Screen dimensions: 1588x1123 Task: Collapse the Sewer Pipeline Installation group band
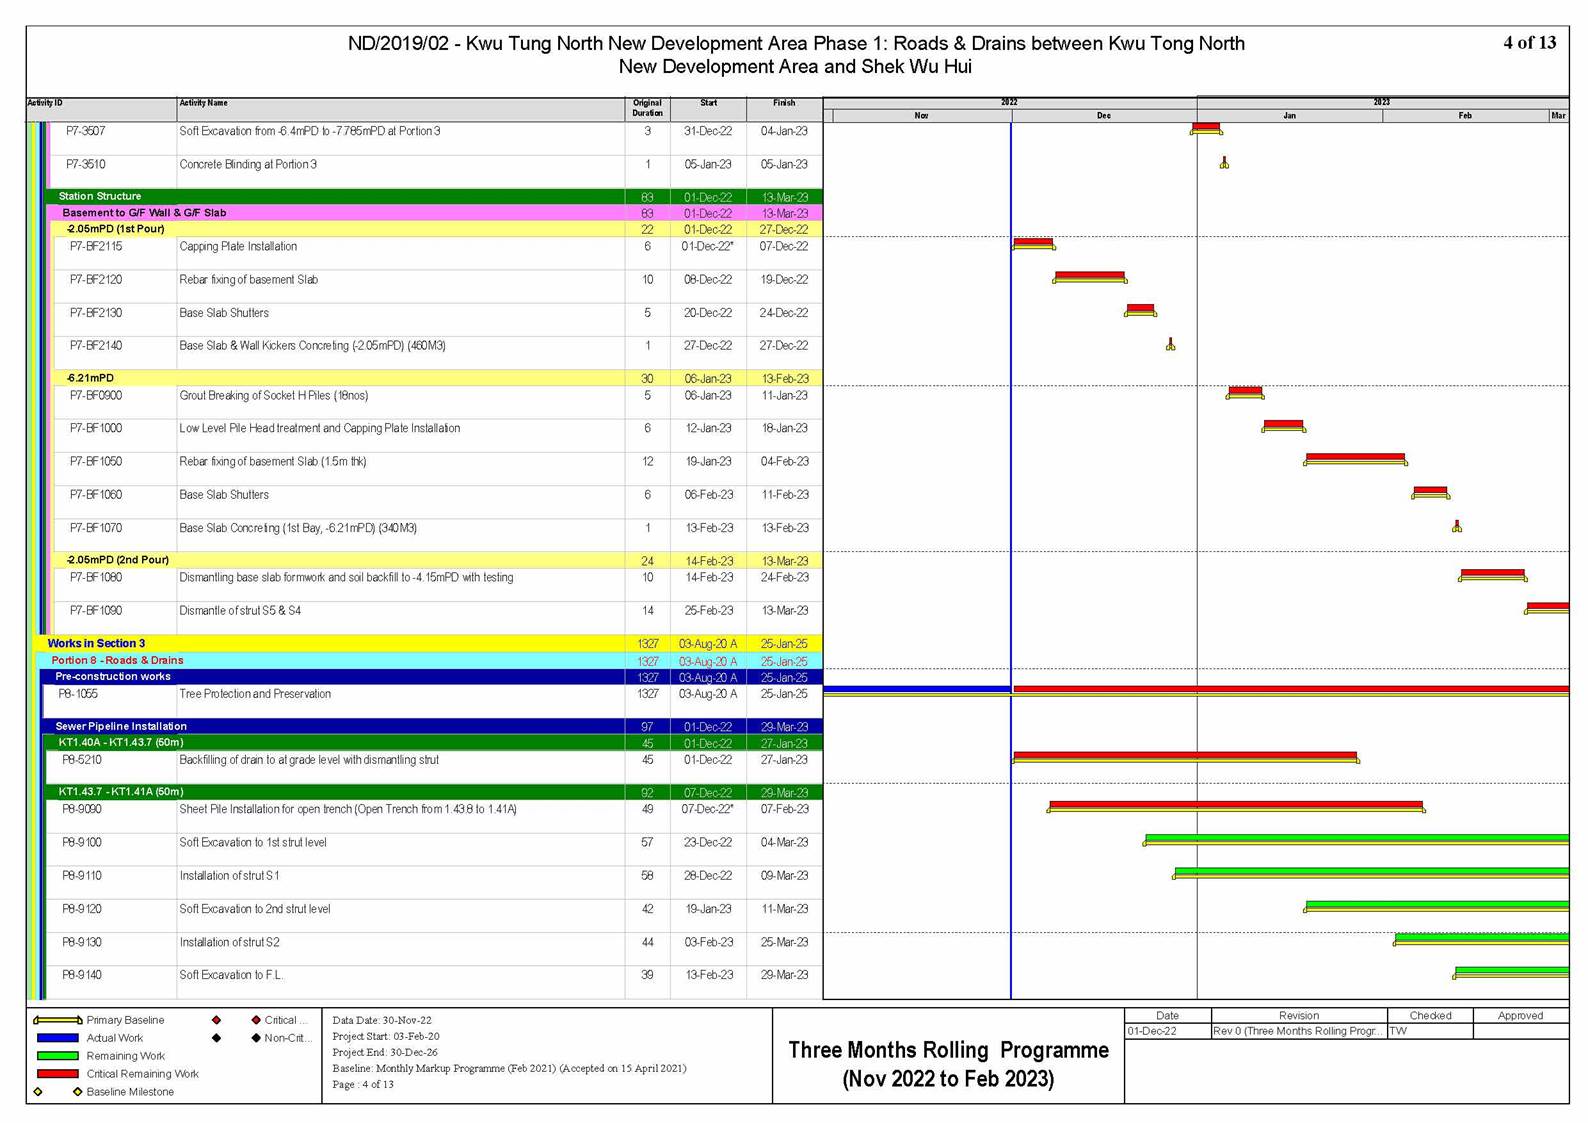[x=121, y=726]
